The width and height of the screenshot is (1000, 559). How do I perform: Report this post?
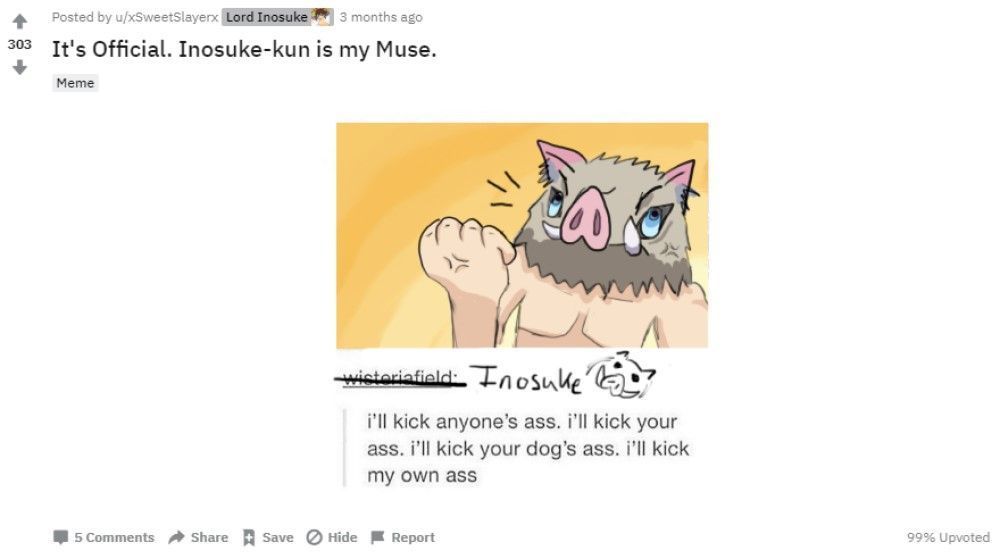[x=402, y=537]
